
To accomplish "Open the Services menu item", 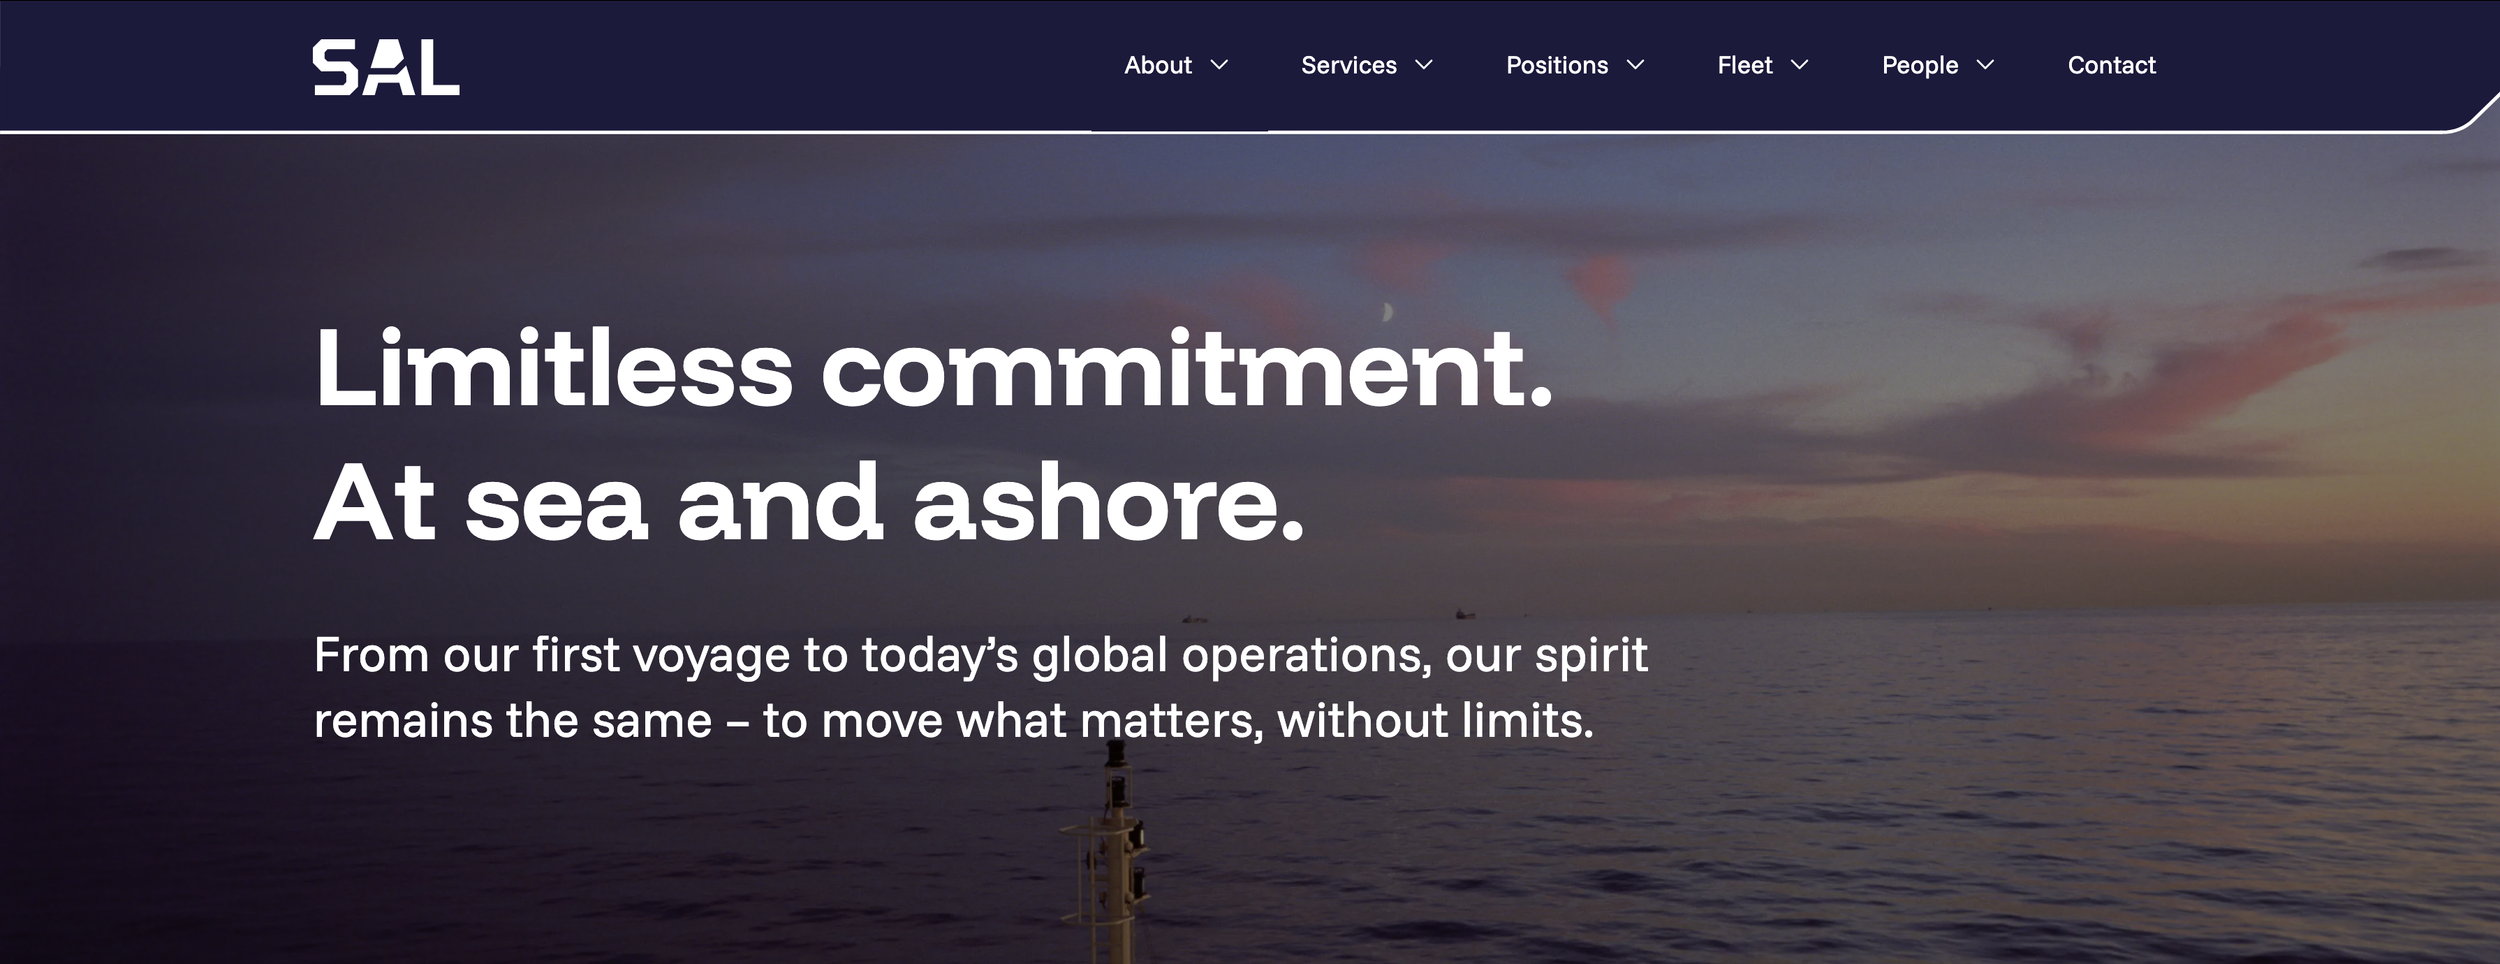I will [x=1348, y=65].
